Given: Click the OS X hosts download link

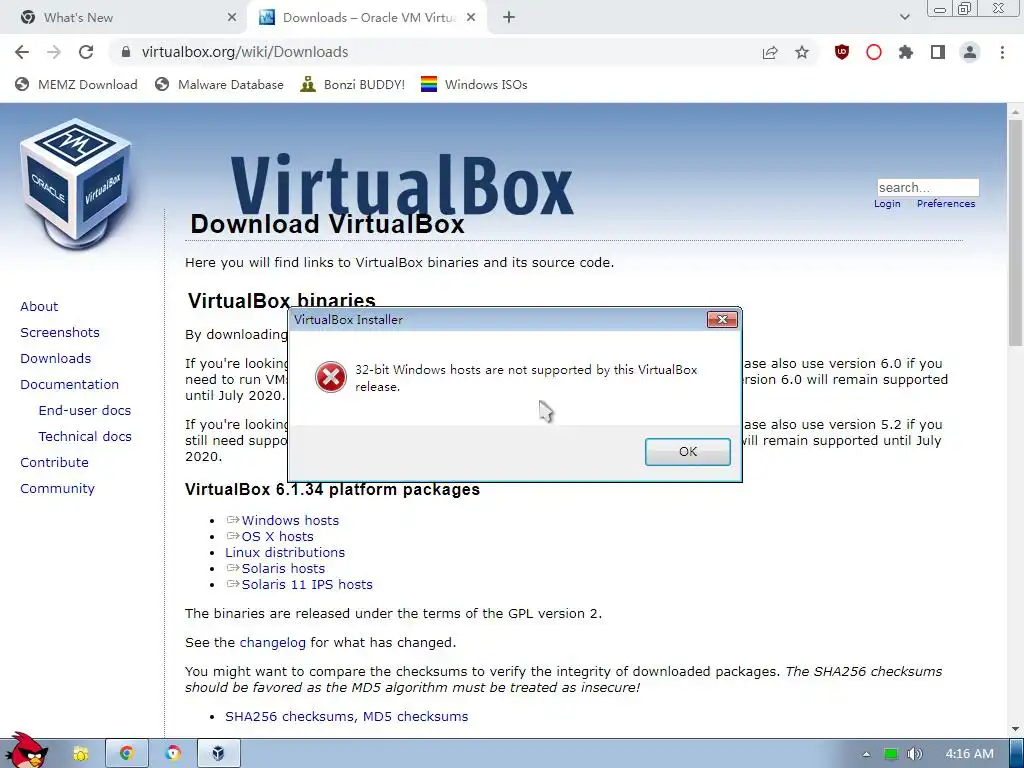Looking at the screenshot, I should coord(278,536).
